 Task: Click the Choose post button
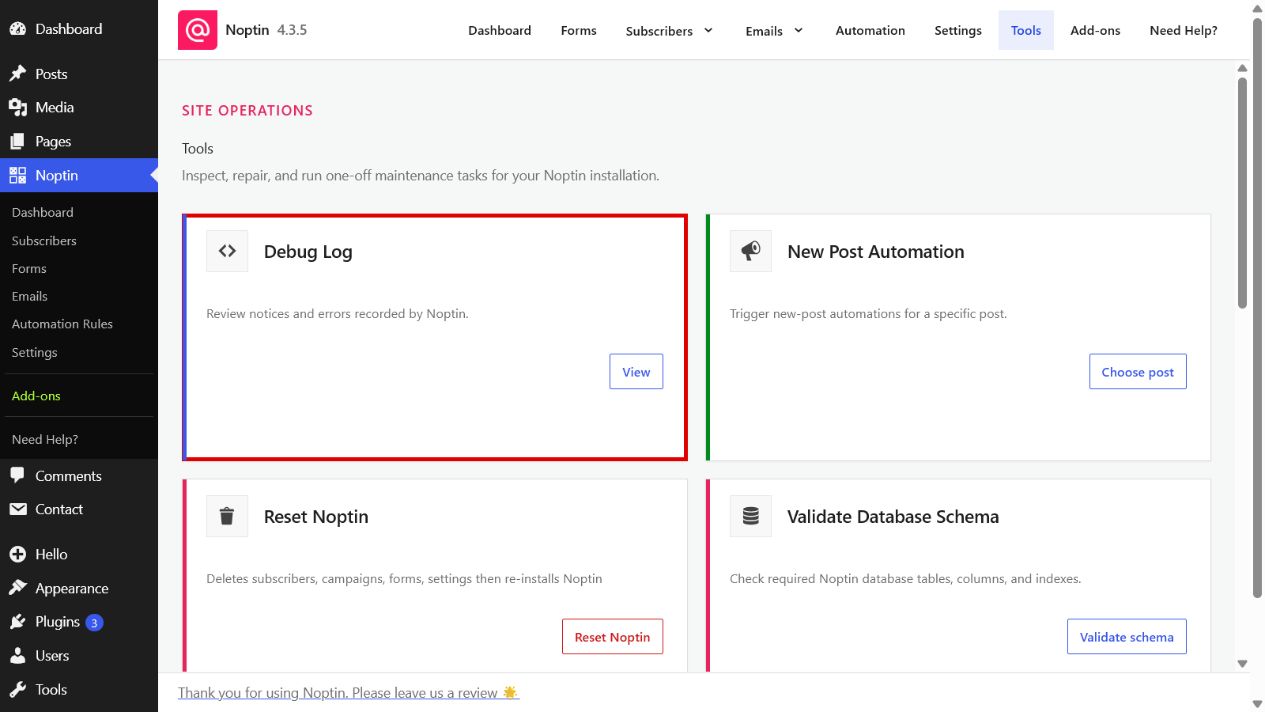[x=1137, y=372]
